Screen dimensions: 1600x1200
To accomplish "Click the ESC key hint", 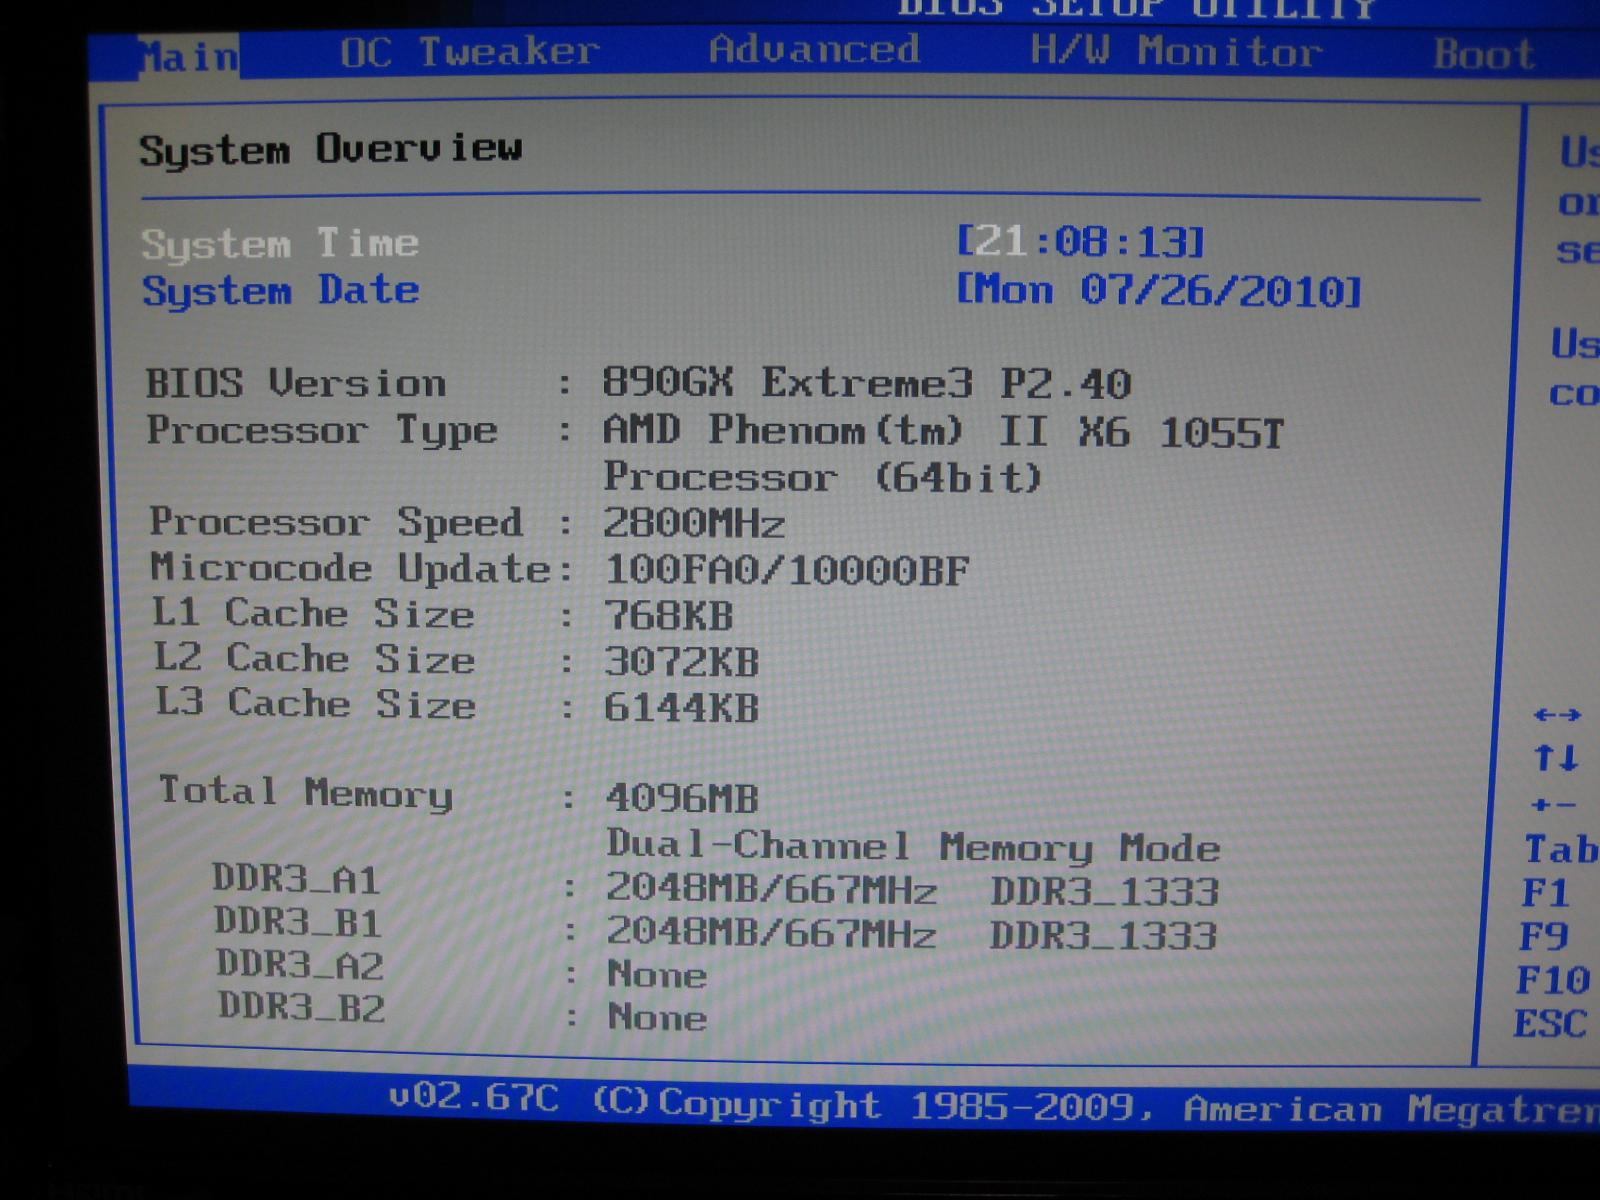I will (x=1550, y=1024).
